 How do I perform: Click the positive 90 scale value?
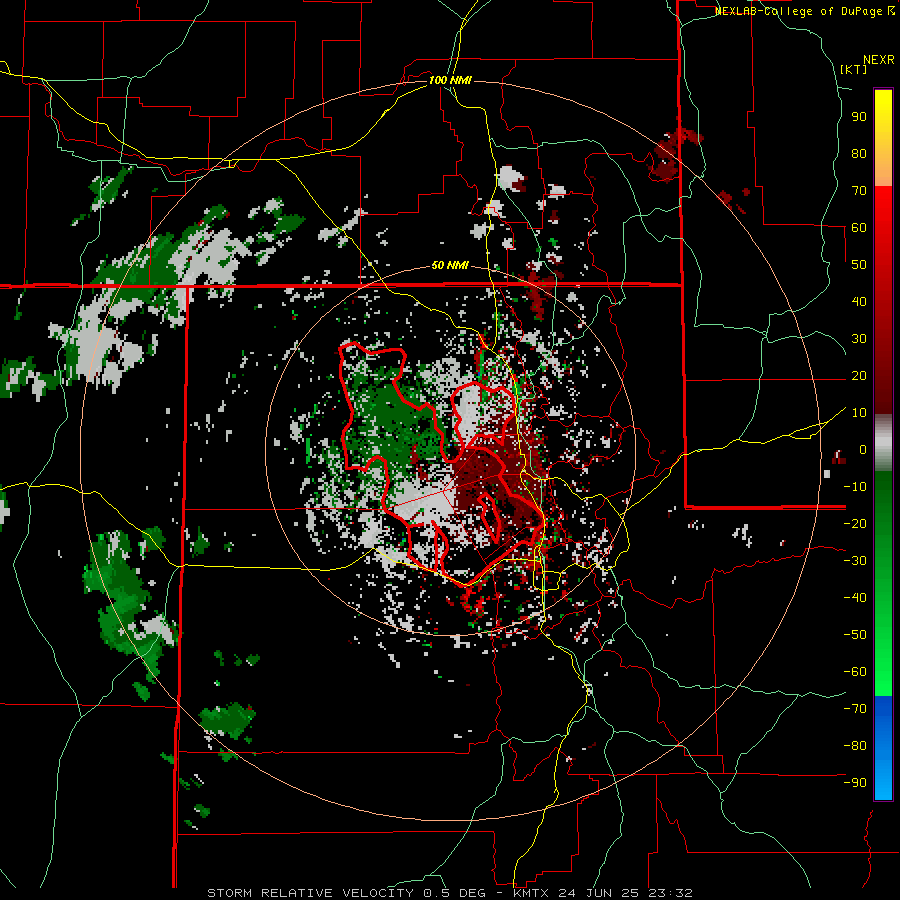coord(859,117)
